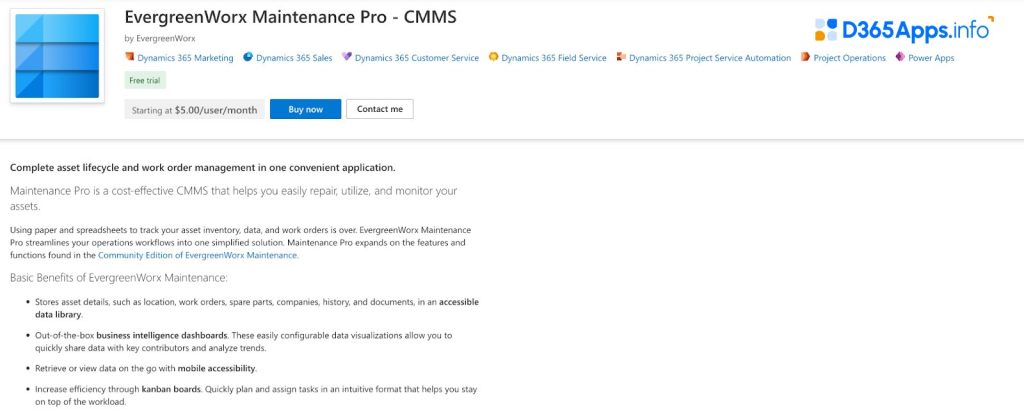Click the Dynamics 365 Customer Service icon

[x=347, y=57]
